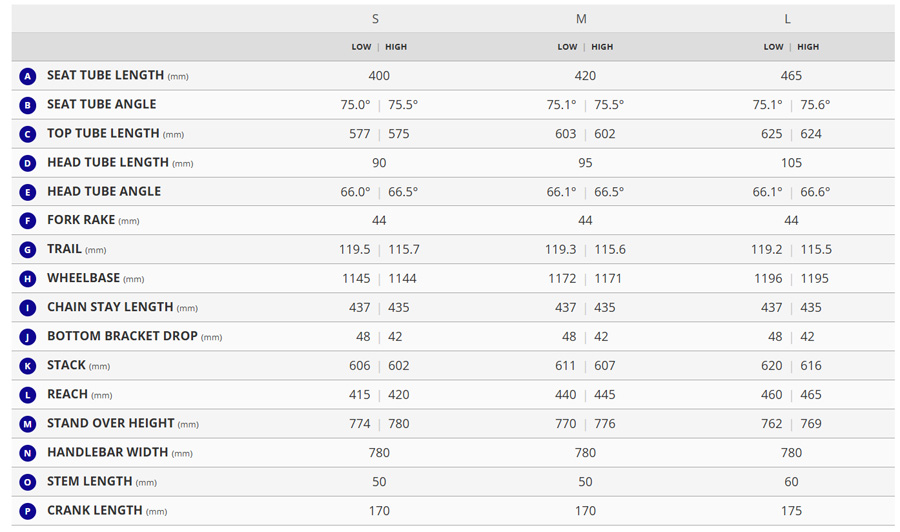
Task: Select the C badge for Top Tube Length
Action: tap(28, 134)
